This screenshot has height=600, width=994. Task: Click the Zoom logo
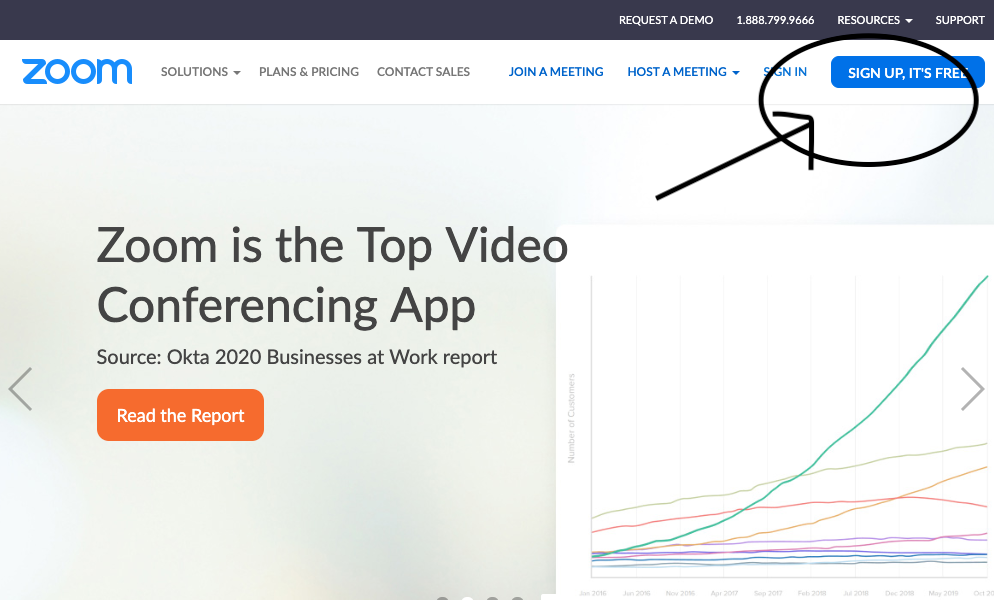[x=77, y=72]
